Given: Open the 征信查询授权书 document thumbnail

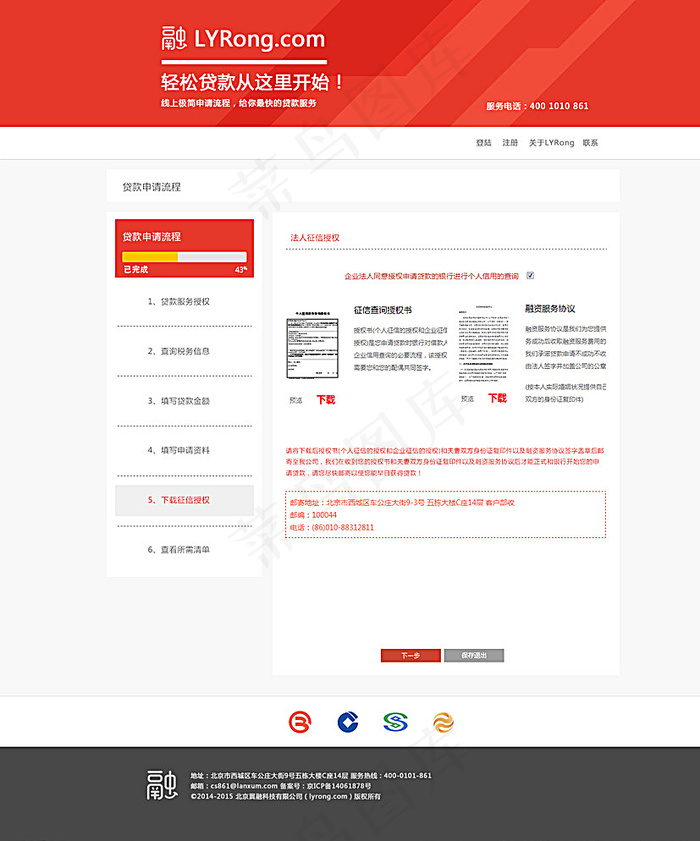Looking at the screenshot, I should [x=312, y=346].
